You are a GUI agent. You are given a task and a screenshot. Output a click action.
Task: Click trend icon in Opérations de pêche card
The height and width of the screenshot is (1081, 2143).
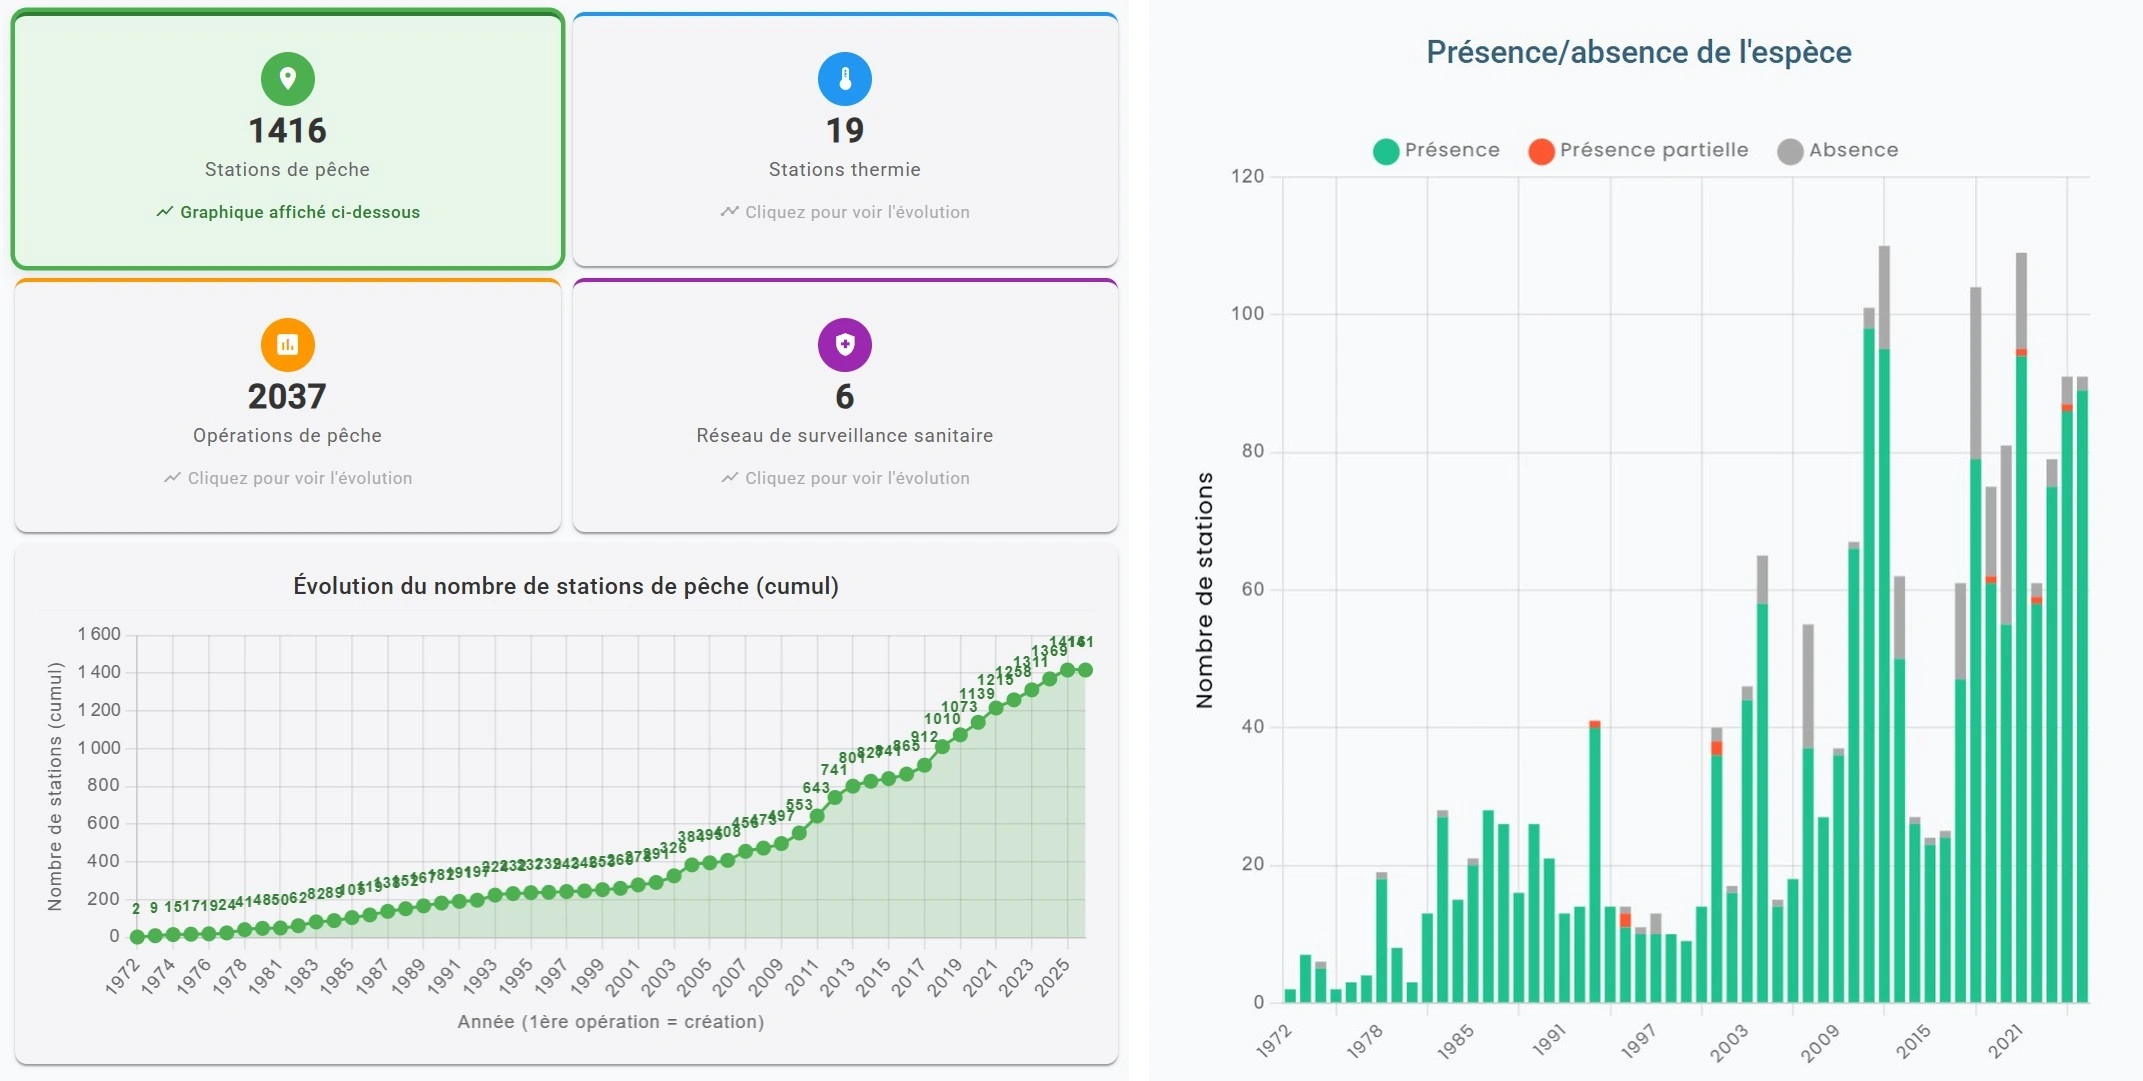[173, 478]
